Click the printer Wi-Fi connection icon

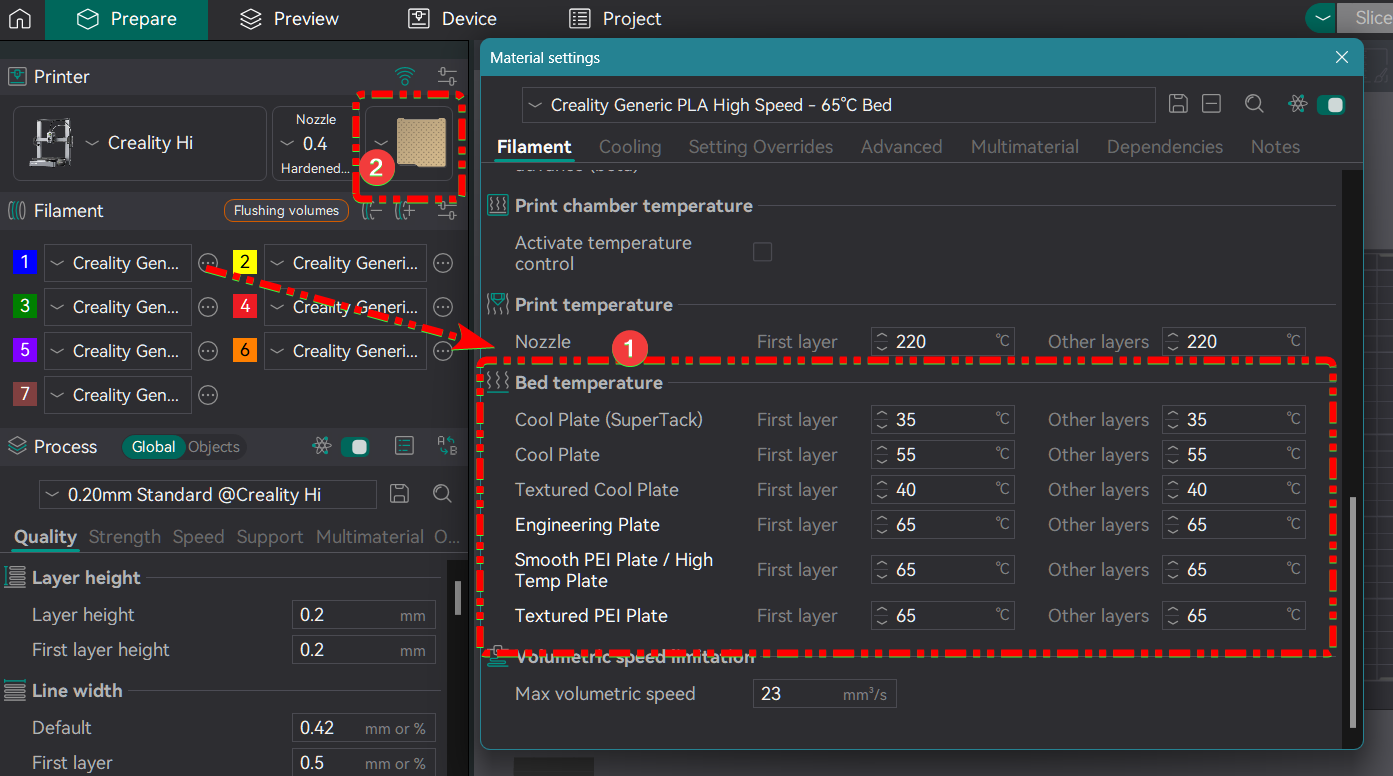(x=405, y=77)
